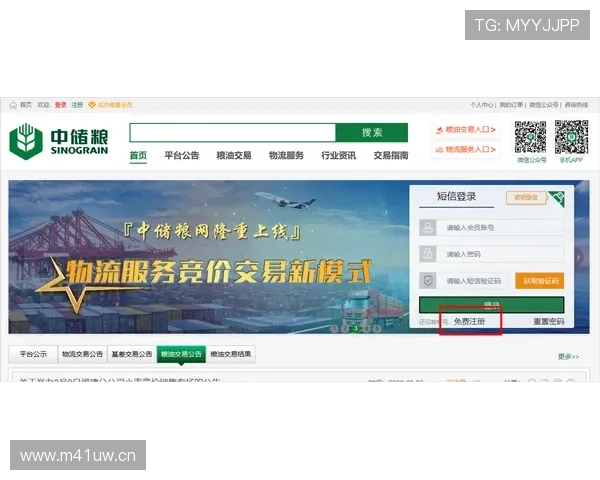Viewport: 600px width, 480px height.
Task: Open the 交易指南 navigation item
Action: (x=391, y=155)
